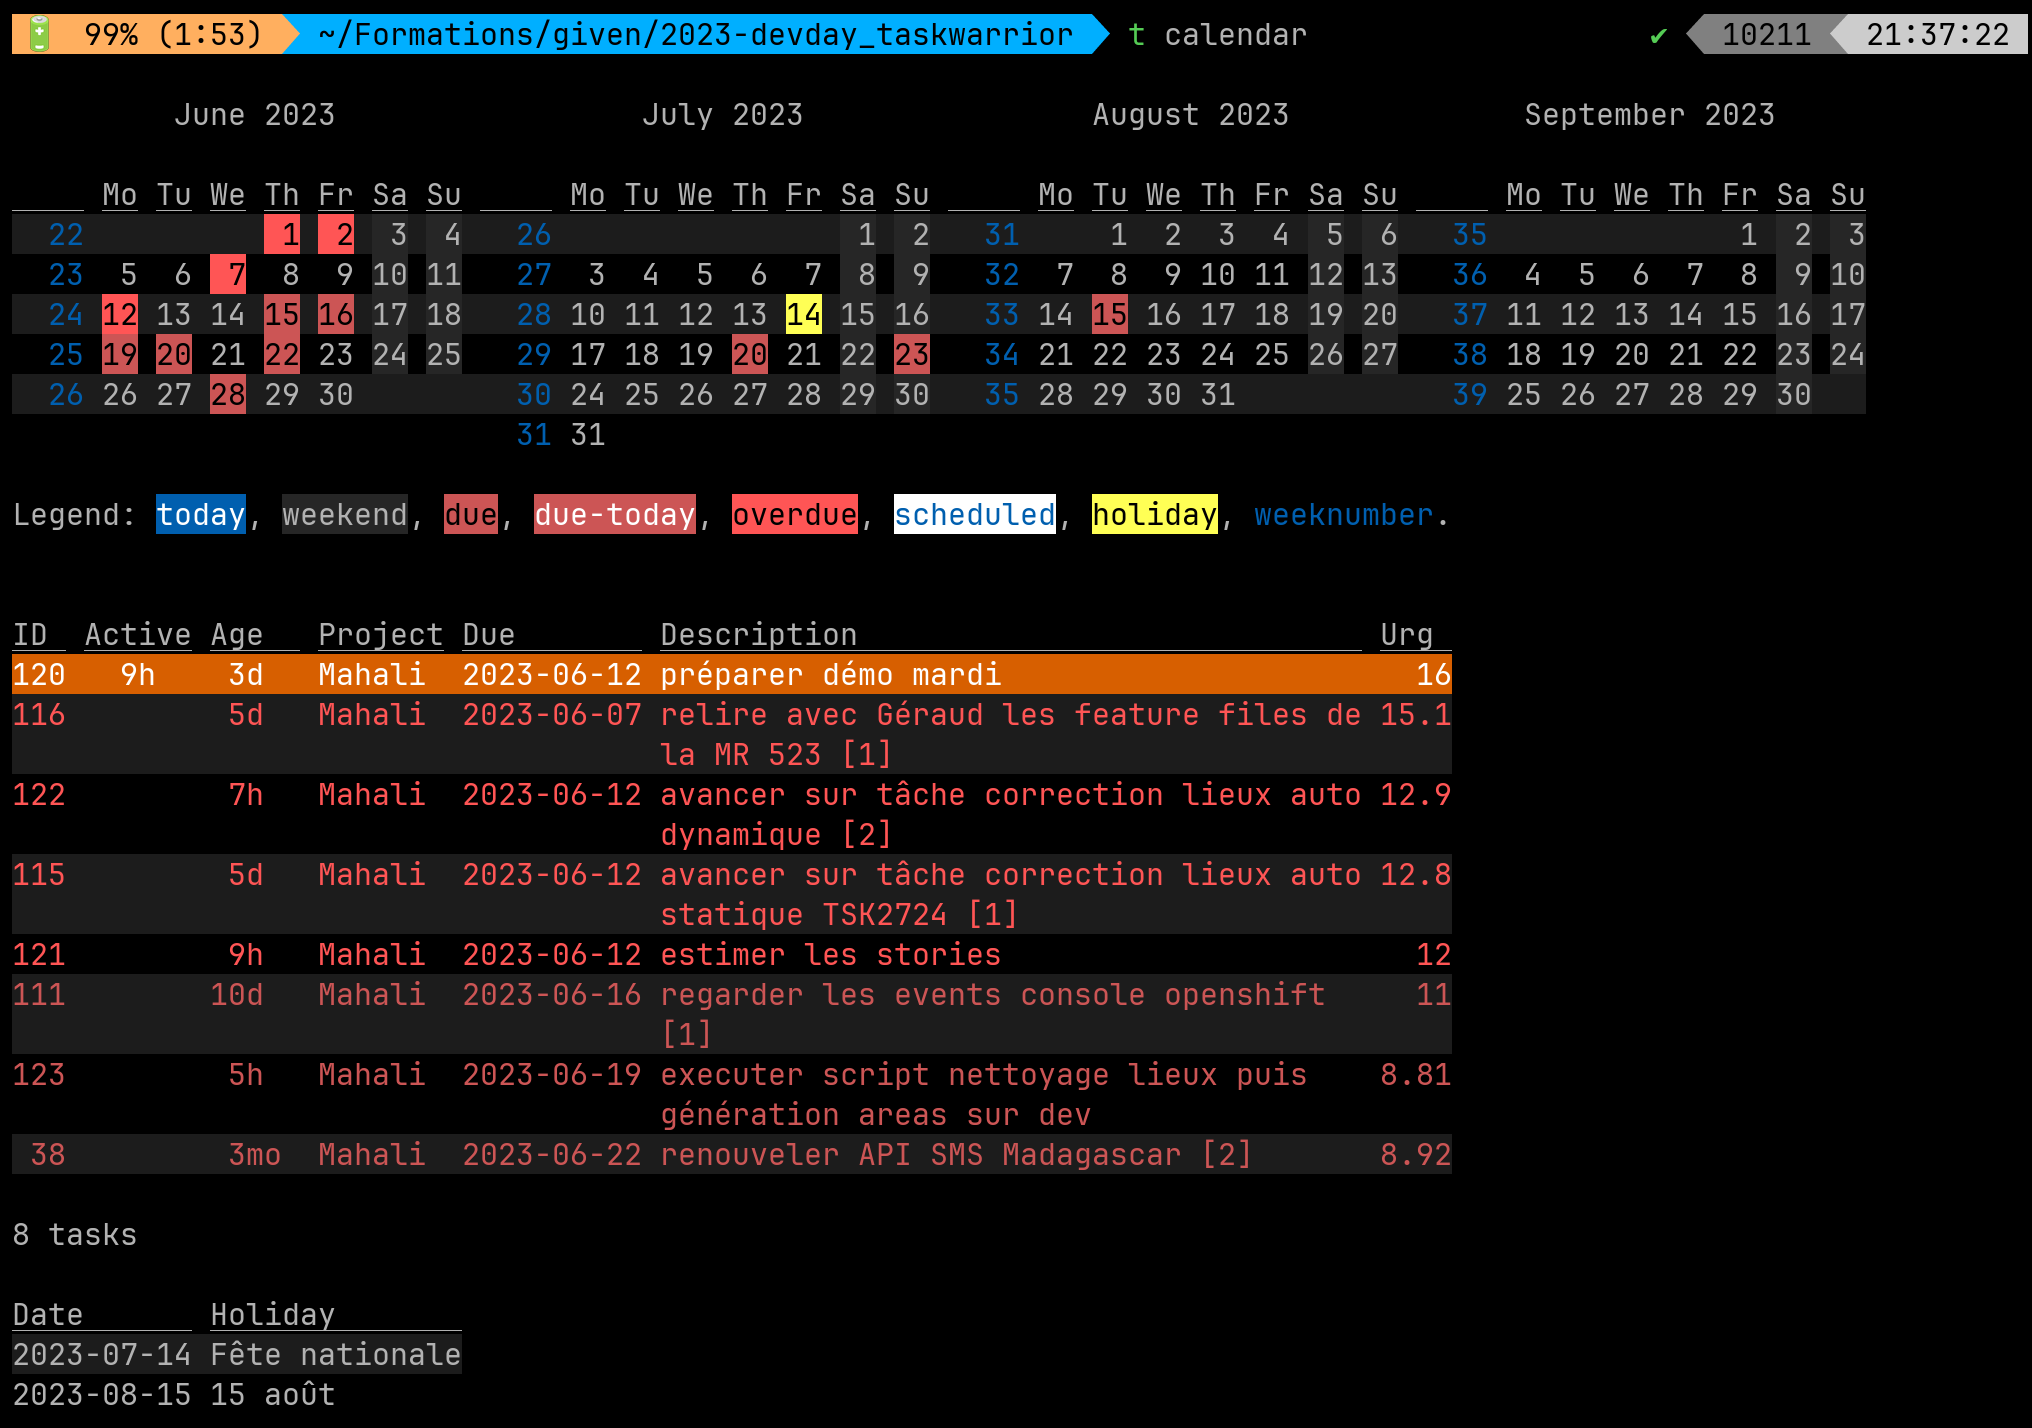
Task: Click the September 2023 month heading
Action: point(1649,115)
